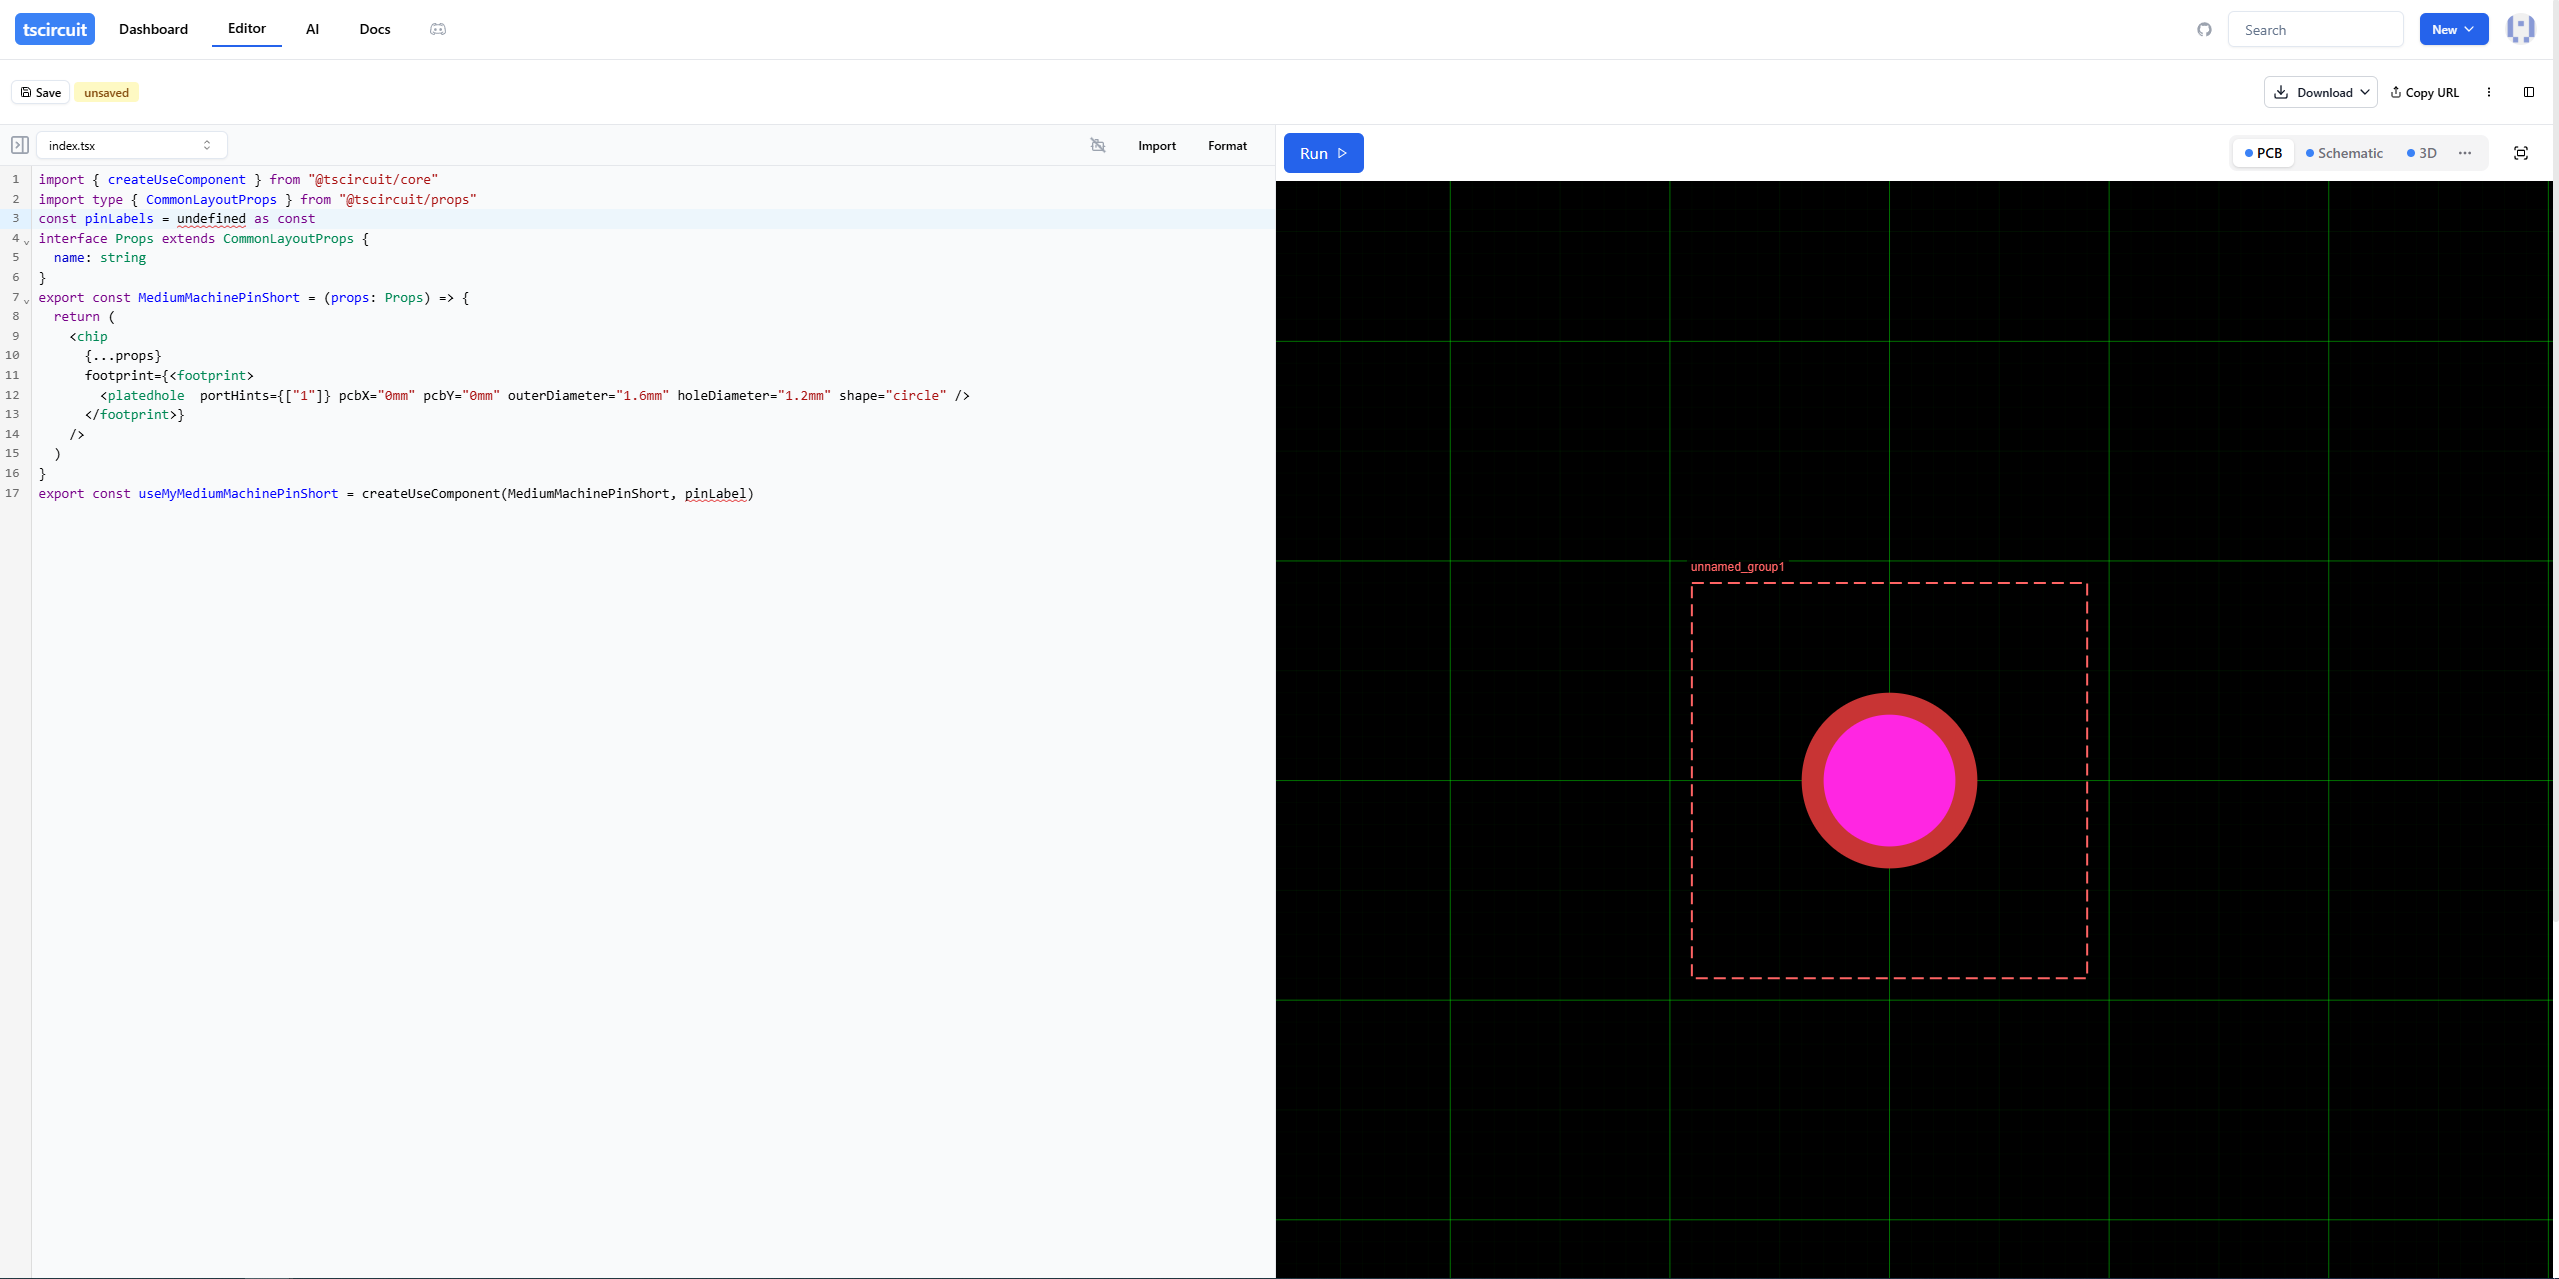
Task: Click the tscircuit logo
Action: click(55, 29)
